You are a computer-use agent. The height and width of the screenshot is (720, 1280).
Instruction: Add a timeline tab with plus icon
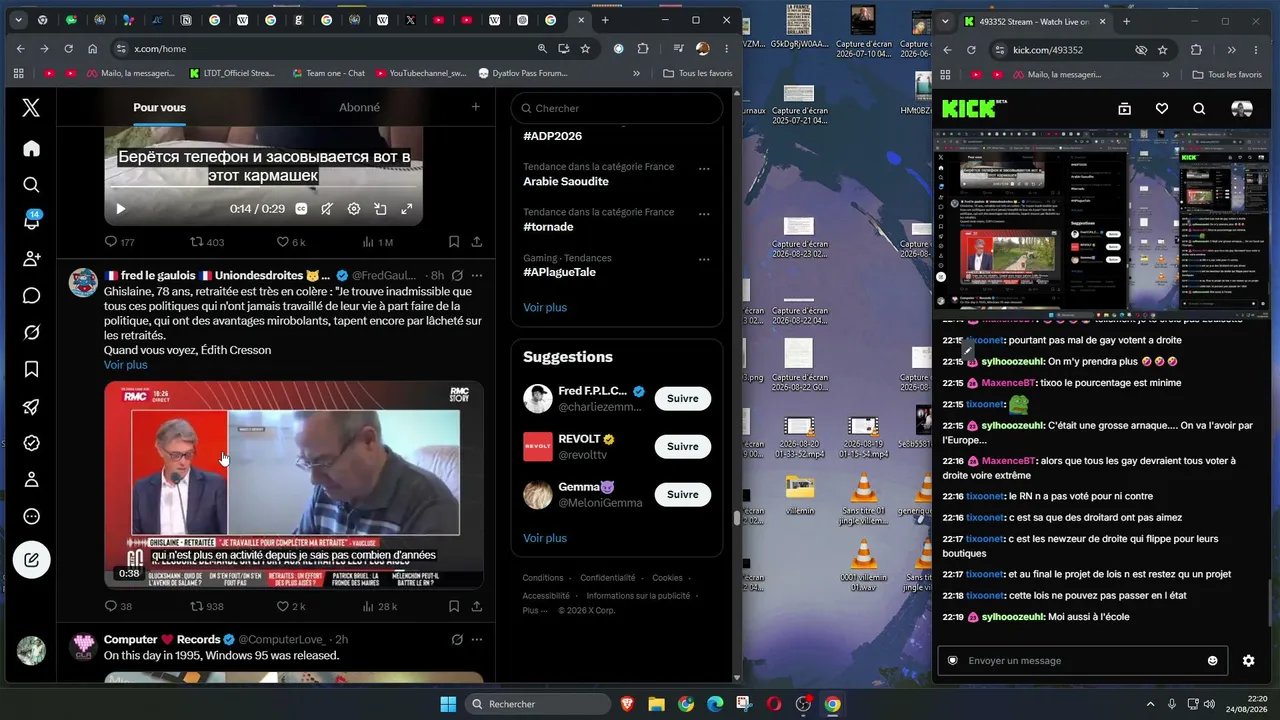click(476, 107)
